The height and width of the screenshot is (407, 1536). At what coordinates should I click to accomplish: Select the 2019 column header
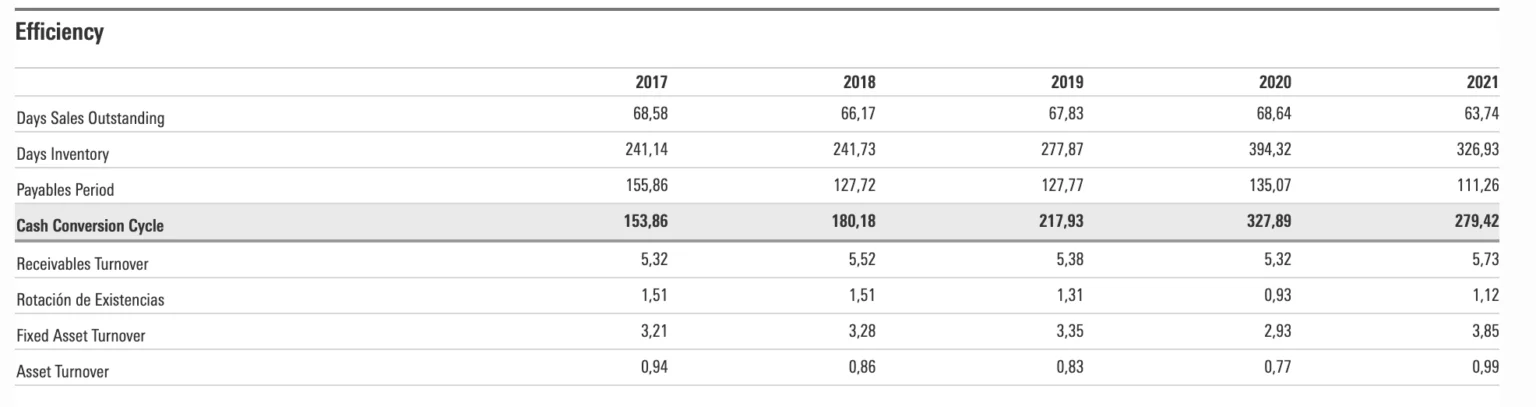point(1067,82)
